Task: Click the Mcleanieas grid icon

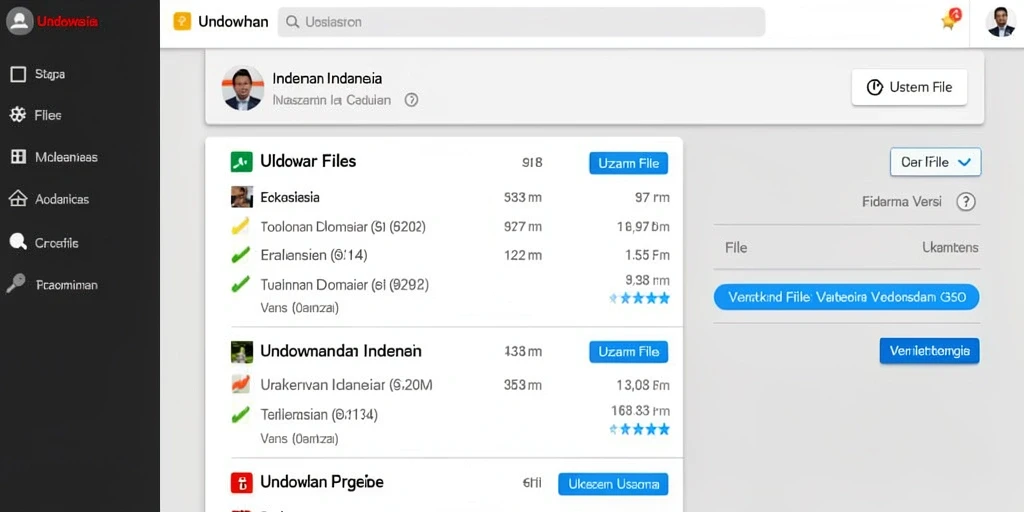Action: 18,157
